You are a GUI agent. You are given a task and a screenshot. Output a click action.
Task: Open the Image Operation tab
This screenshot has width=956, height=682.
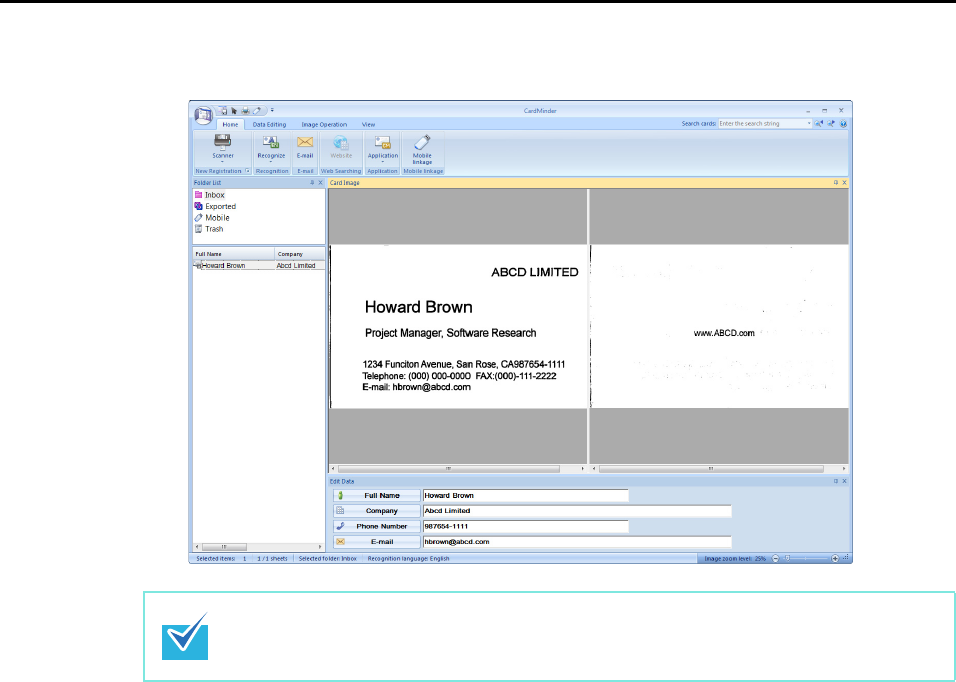[x=324, y=124]
